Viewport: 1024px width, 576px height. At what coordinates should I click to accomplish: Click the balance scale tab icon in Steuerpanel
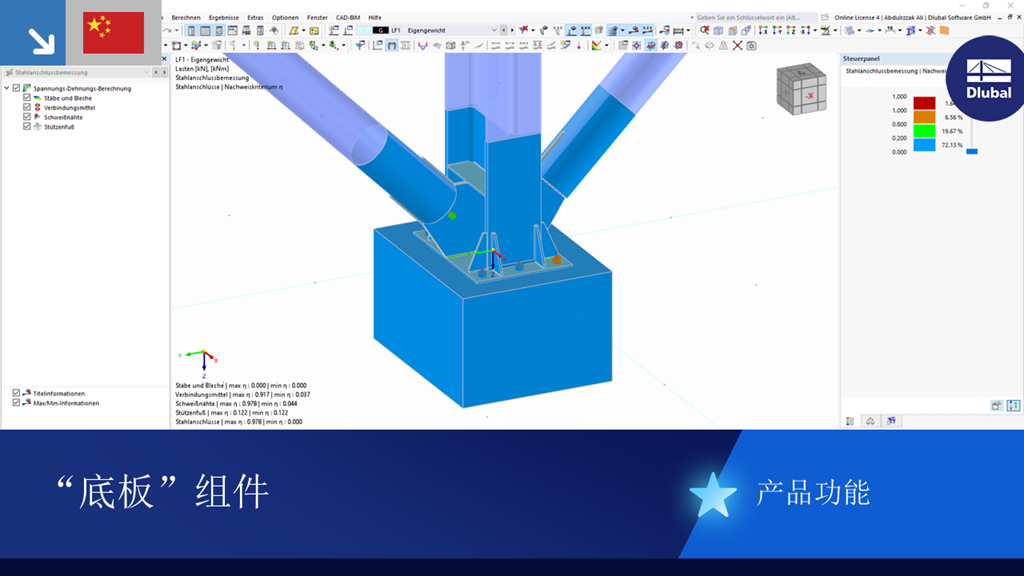[871, 421]
